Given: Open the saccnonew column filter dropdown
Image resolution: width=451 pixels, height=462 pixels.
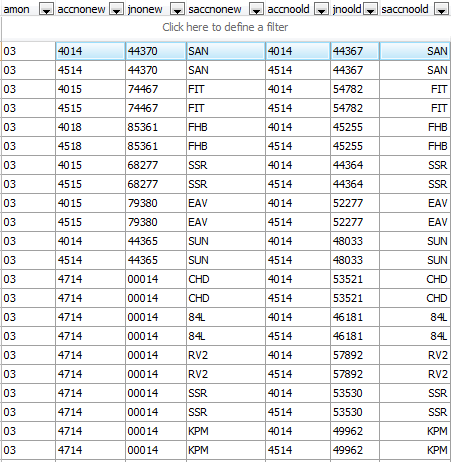Looking at the screenshot, I should click(x=256, y=9).
